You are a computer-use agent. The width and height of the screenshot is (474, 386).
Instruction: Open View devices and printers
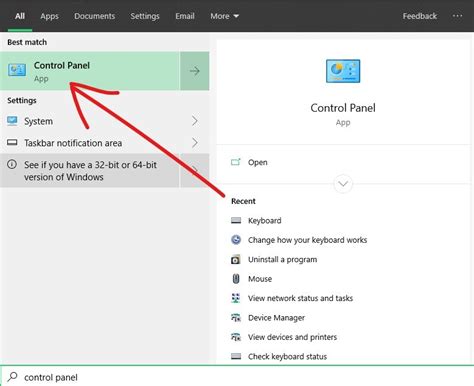click(x=292, y=337)
